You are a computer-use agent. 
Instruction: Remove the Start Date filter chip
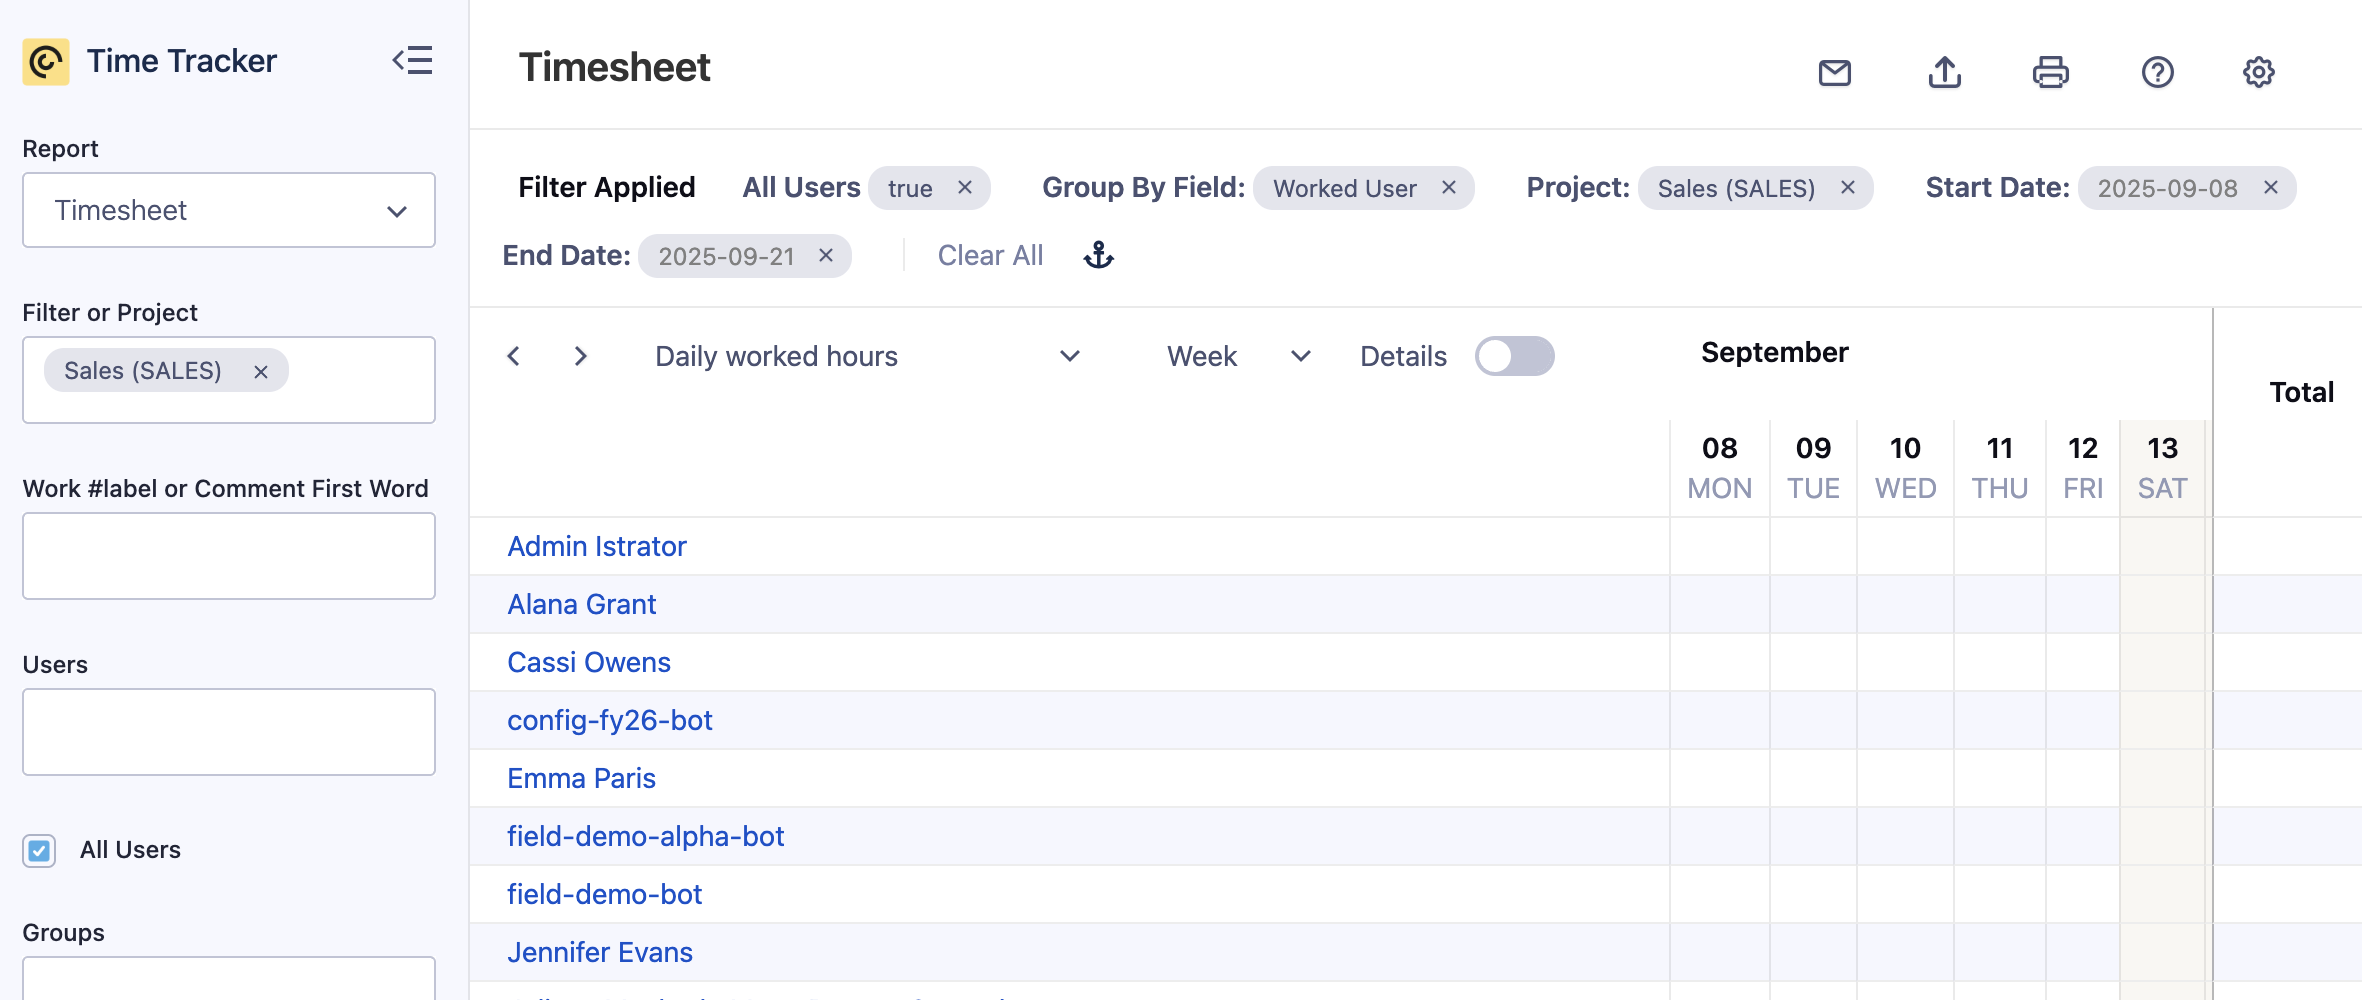pyautogui.click(x=2271, y=188)
